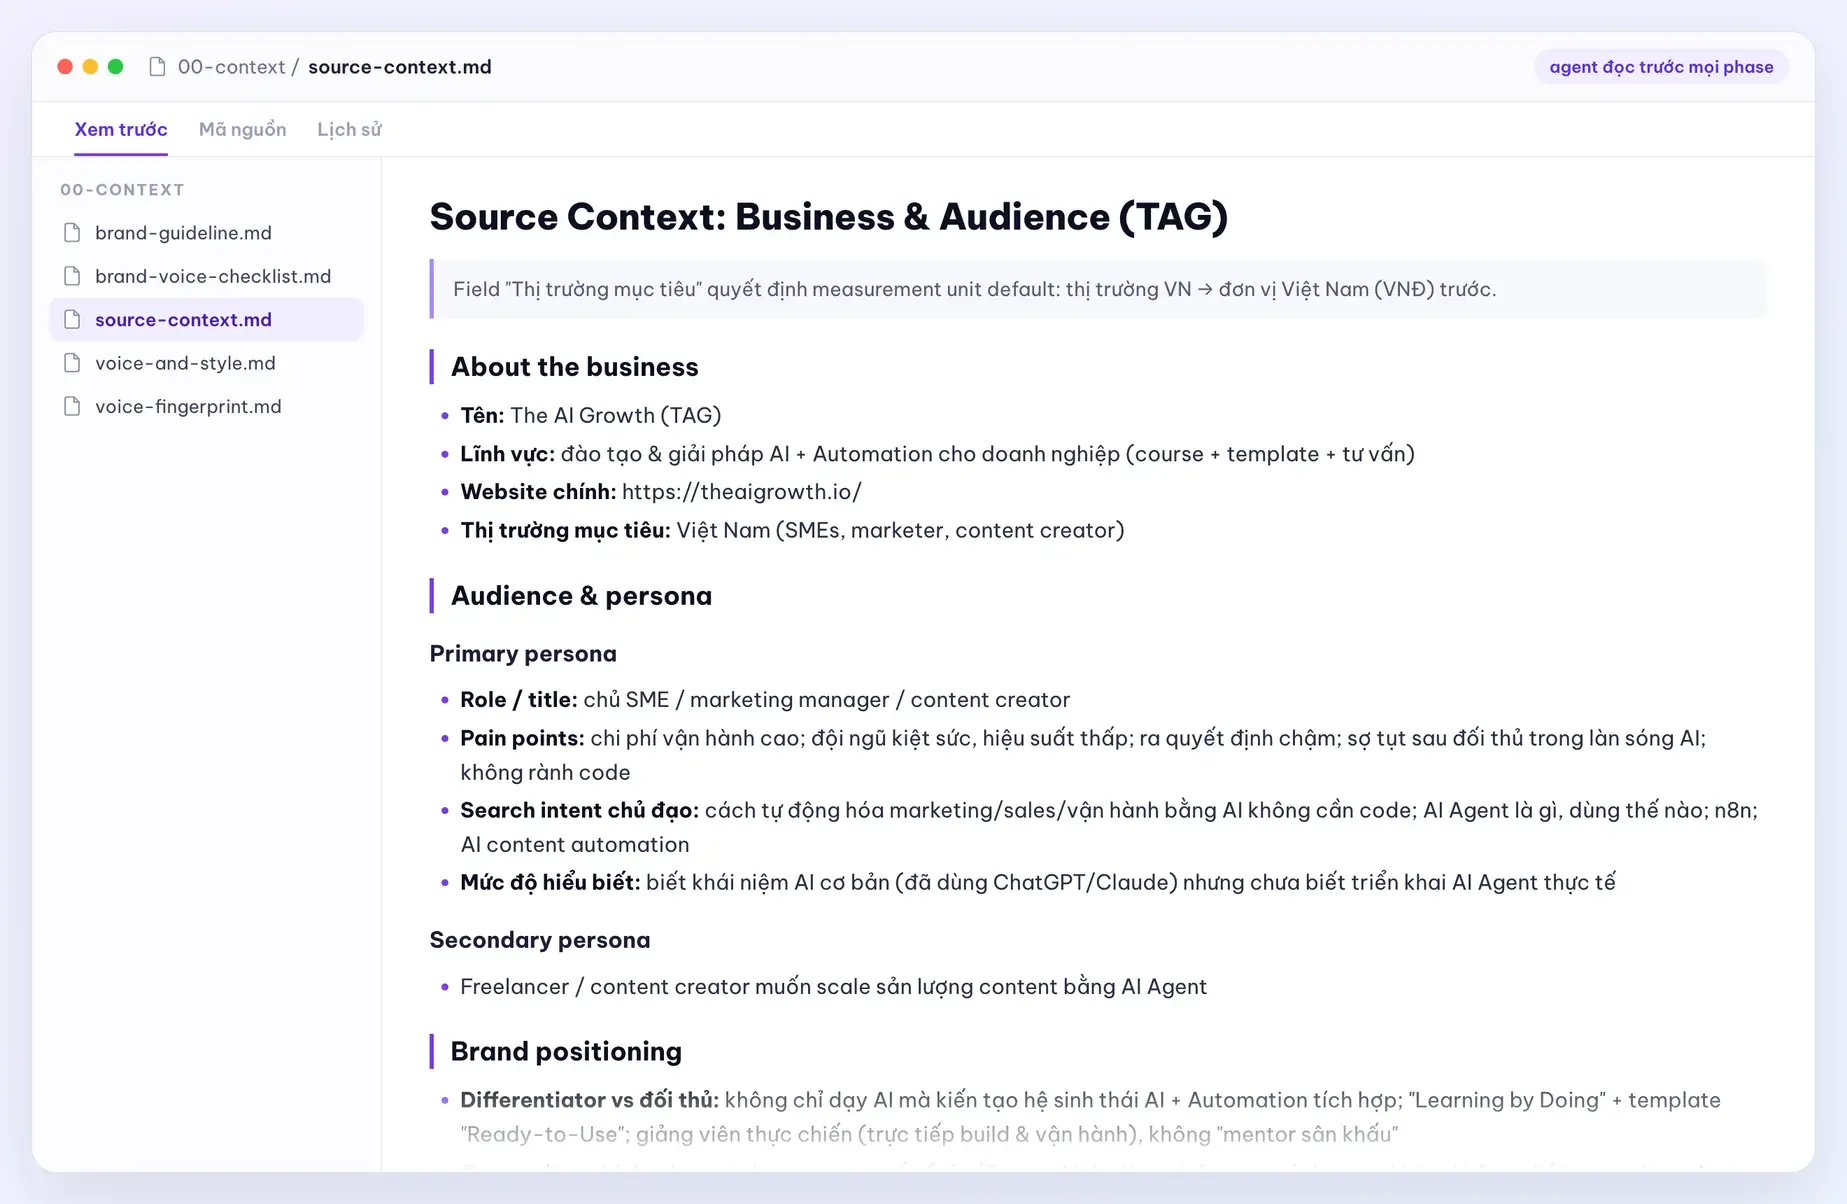Click the red close window dot
This screenshot has width=1847, height=1204.
(x=65, y=67)
